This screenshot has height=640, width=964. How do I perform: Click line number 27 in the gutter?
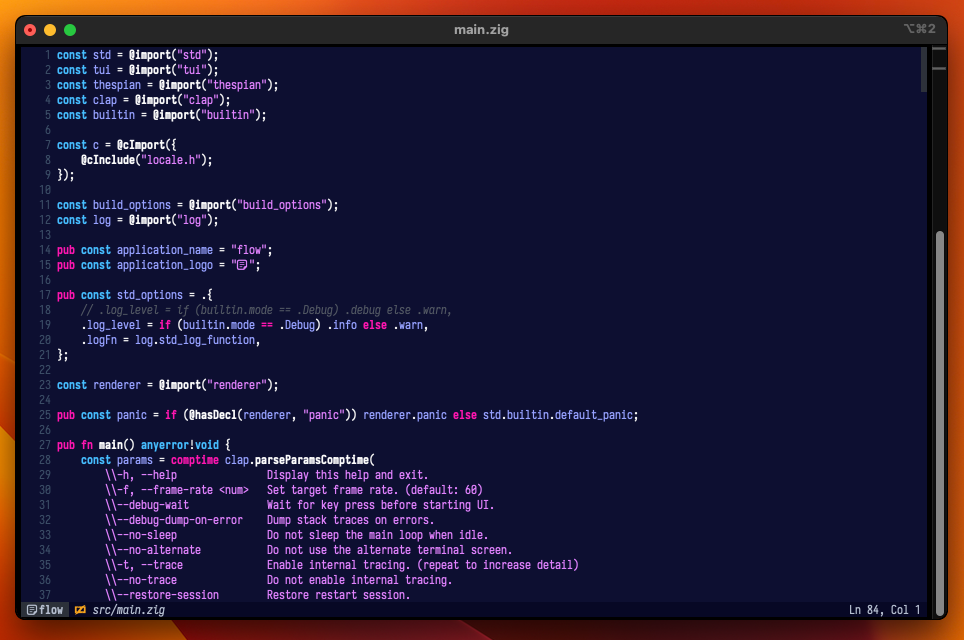pyautogui.click(x=45, y=445)
